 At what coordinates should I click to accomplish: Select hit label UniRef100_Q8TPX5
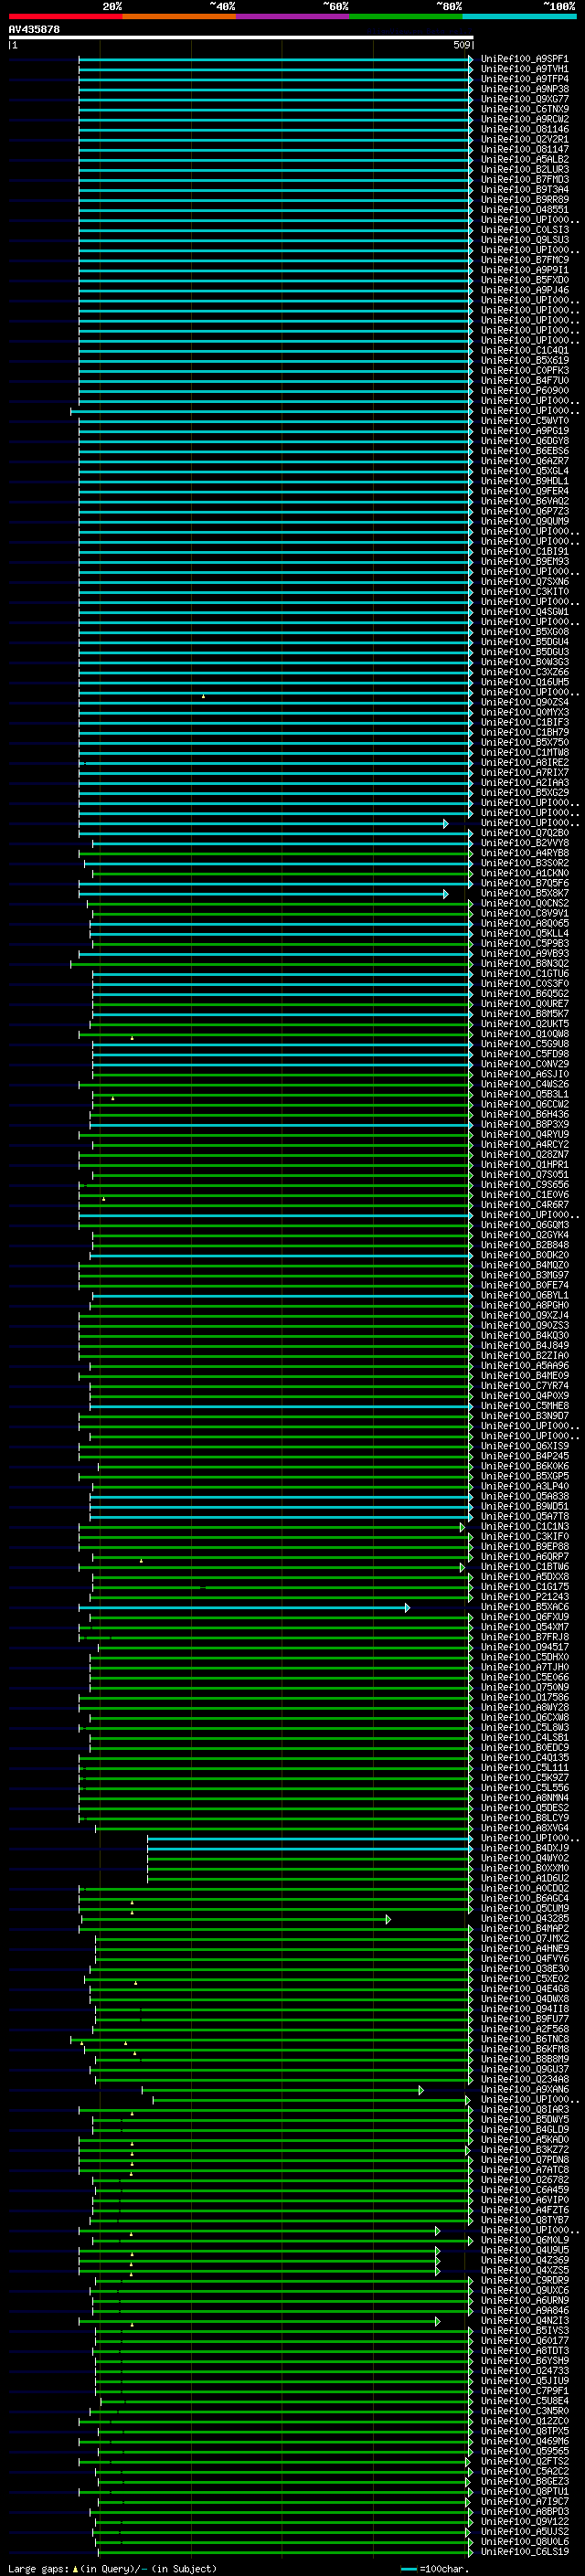click(x=524, y=2430)
